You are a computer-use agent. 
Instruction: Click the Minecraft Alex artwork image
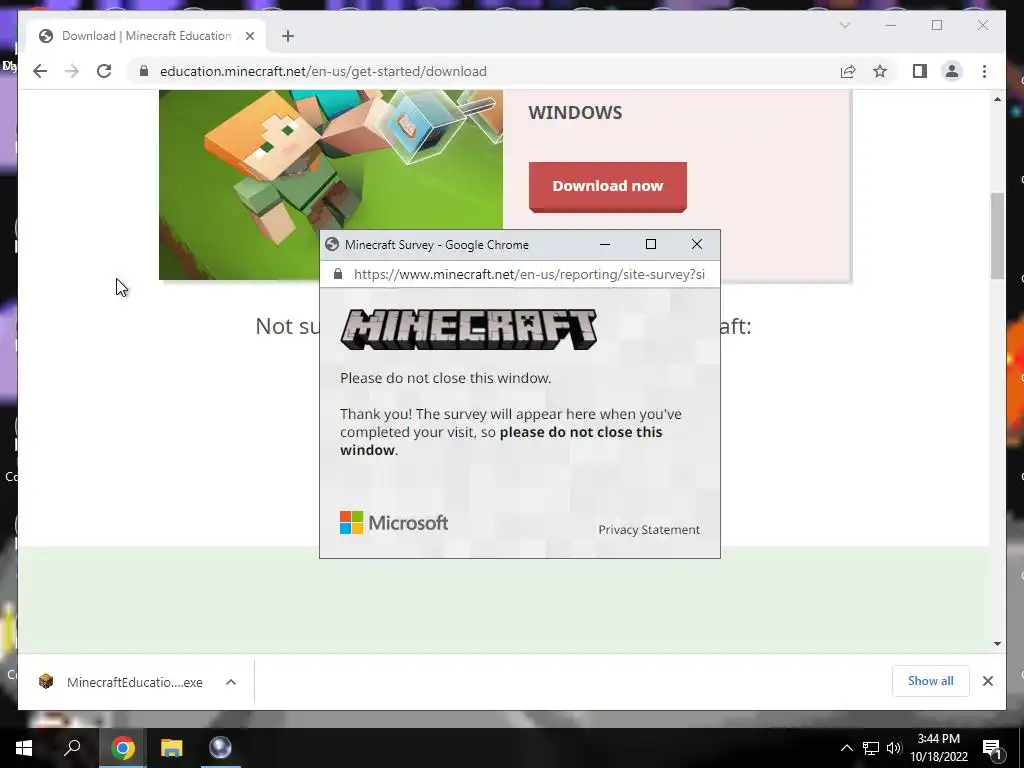[x=331, y=185]
